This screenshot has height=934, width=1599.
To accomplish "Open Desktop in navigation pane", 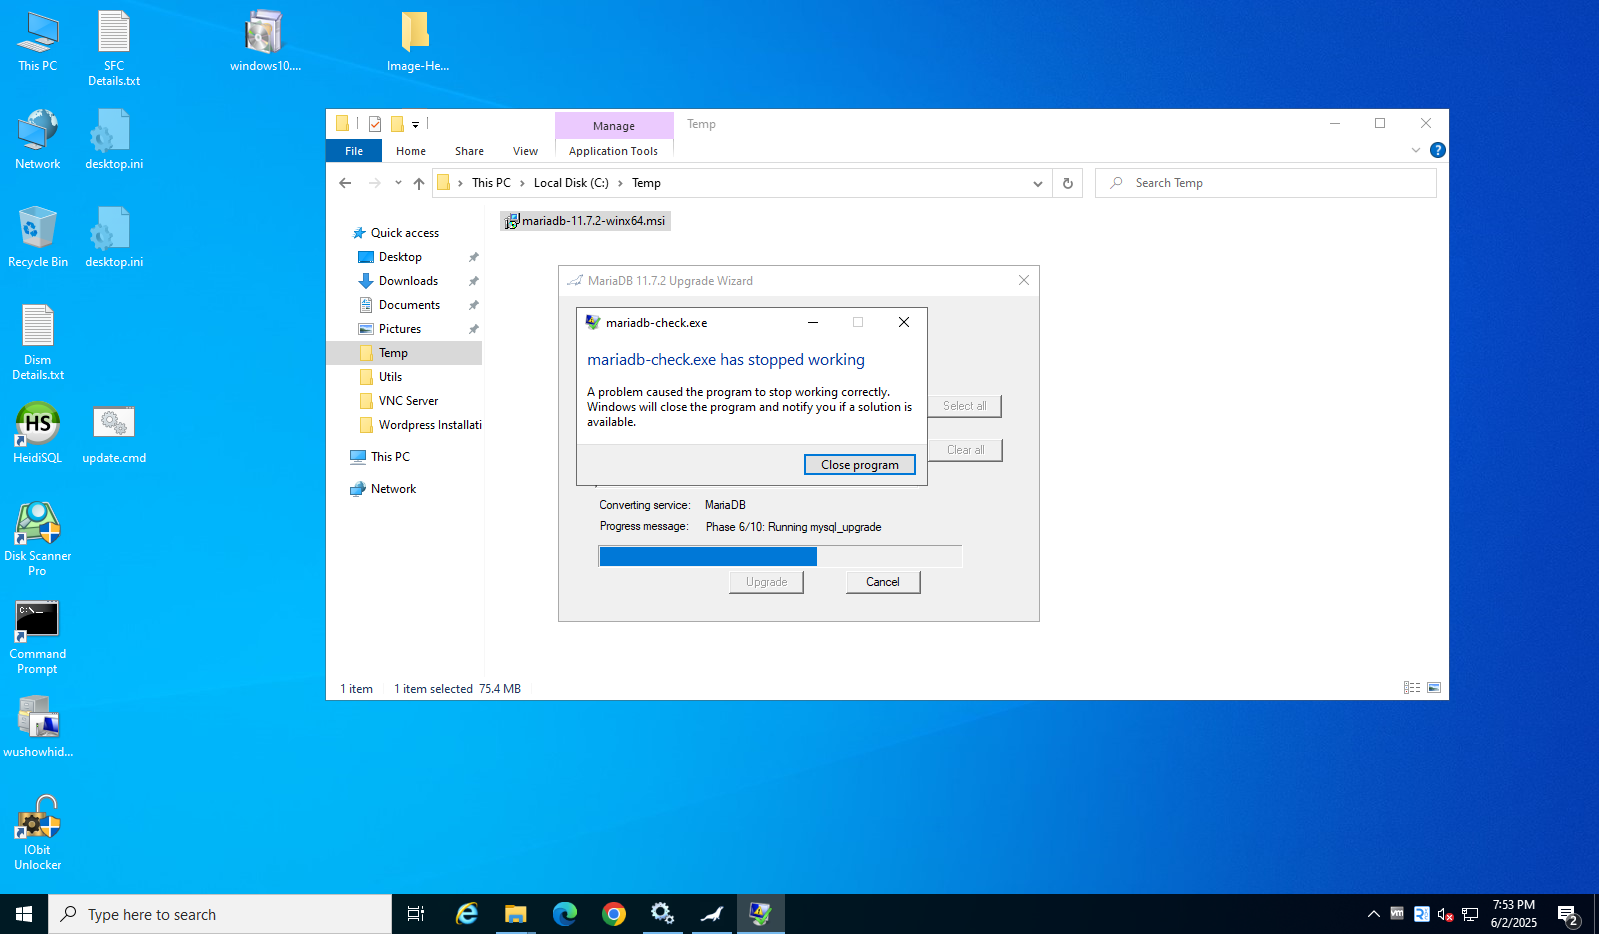I will point(400,257).
